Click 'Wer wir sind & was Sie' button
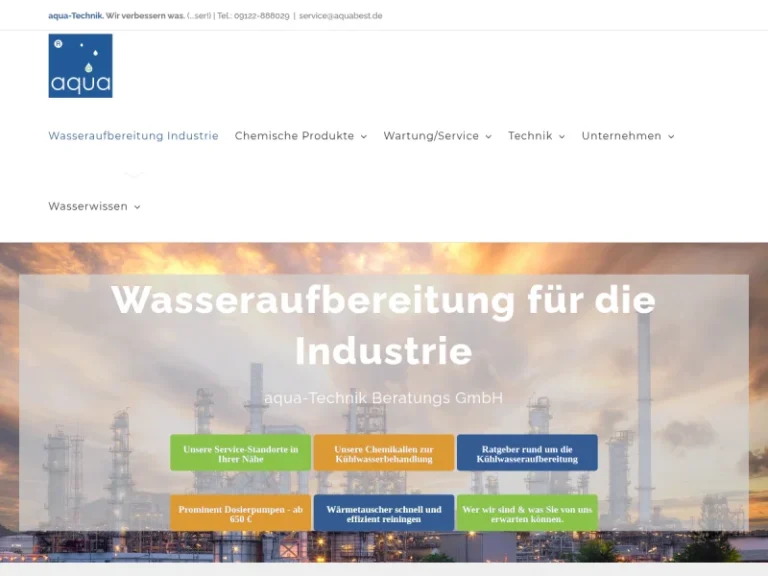 (527, 513)
